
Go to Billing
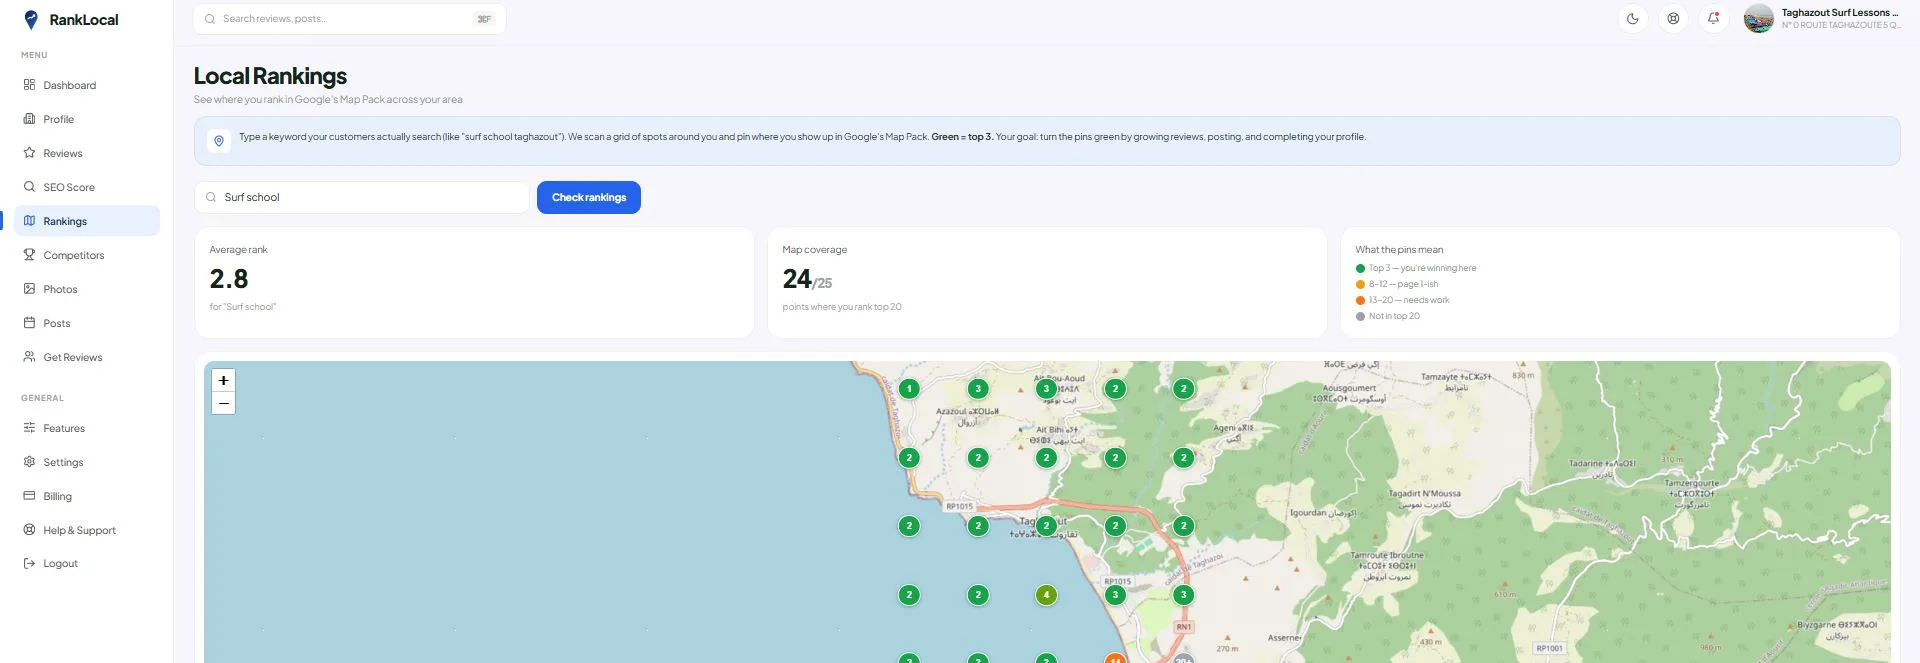tap(87, 496)
